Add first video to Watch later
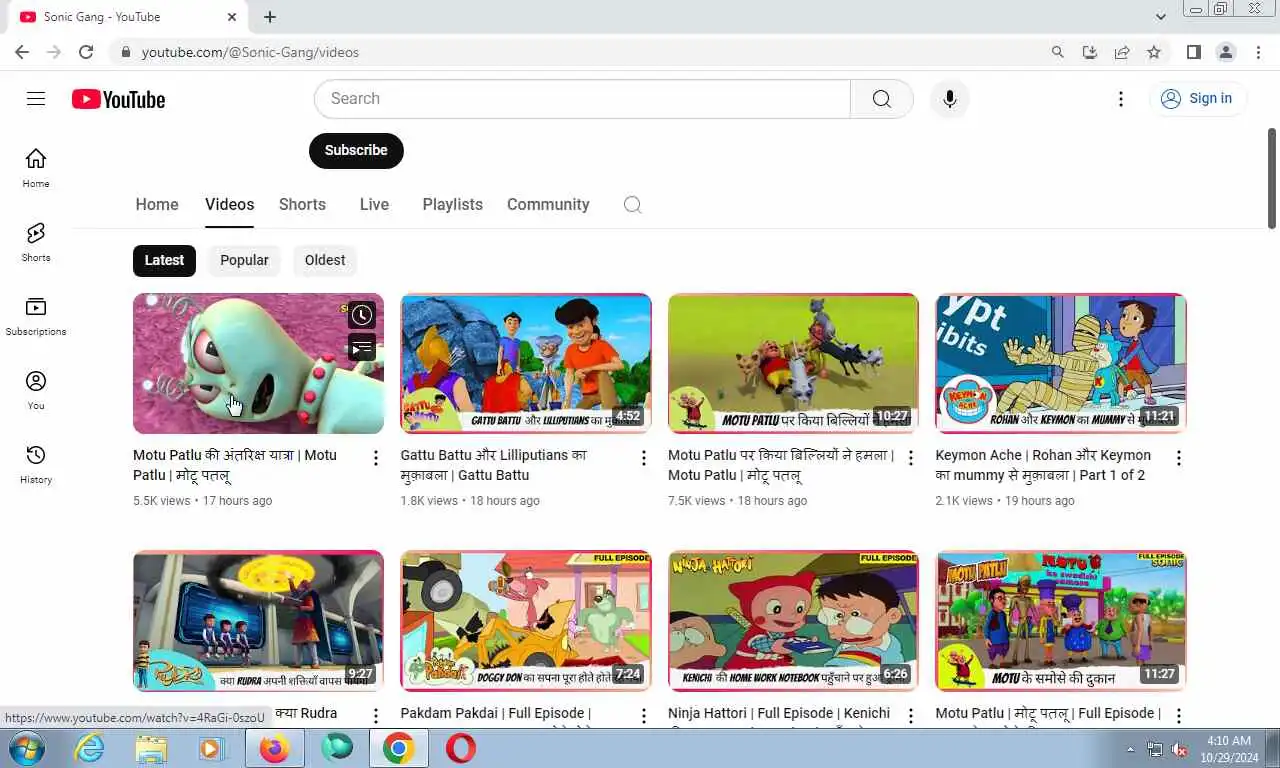Screen dimensions: 1280x768 click(x=362, y=315)
